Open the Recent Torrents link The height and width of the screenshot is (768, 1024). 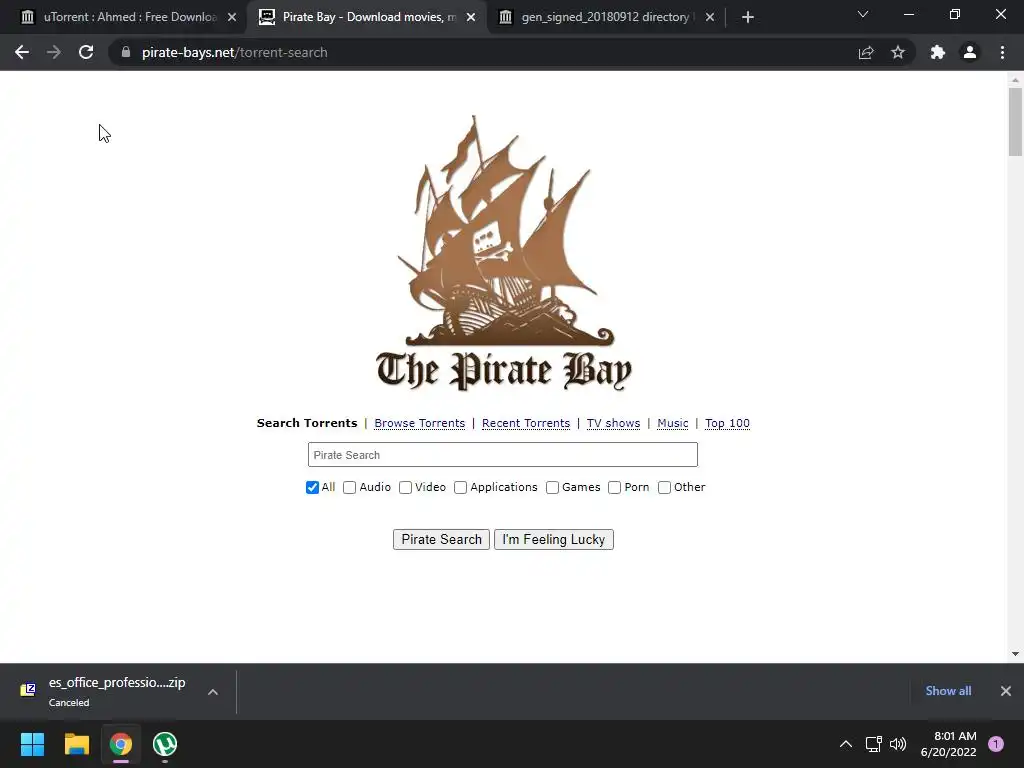pyautogui.click(x=526, y=423)
